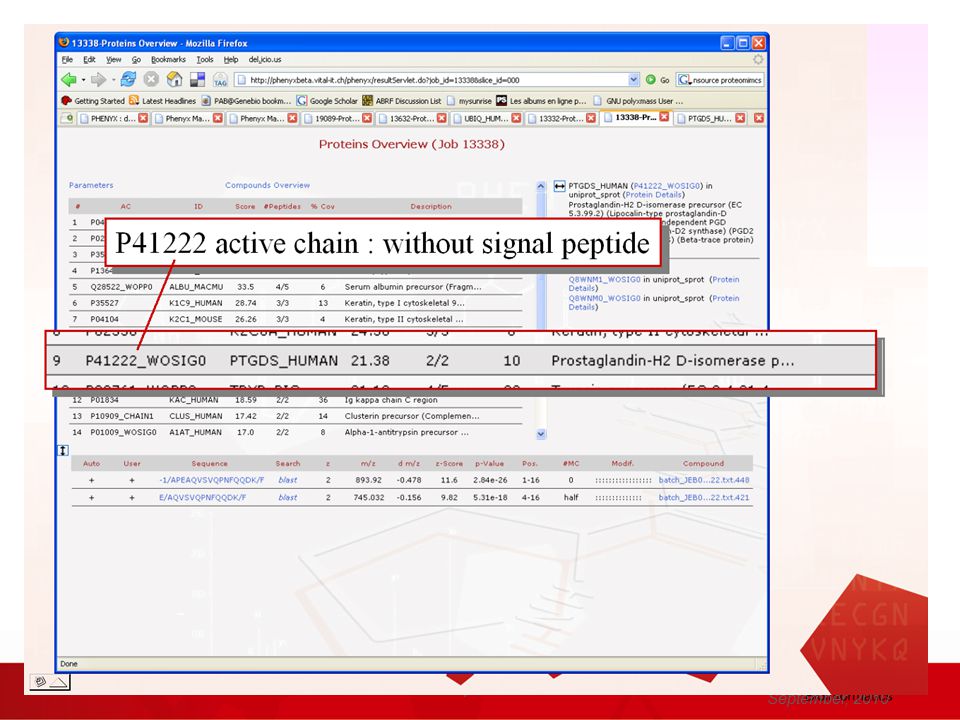Viewport: 960px width, 720px height.
Task: Click the protein list scroll-down arrow
Action: point(541,434)
